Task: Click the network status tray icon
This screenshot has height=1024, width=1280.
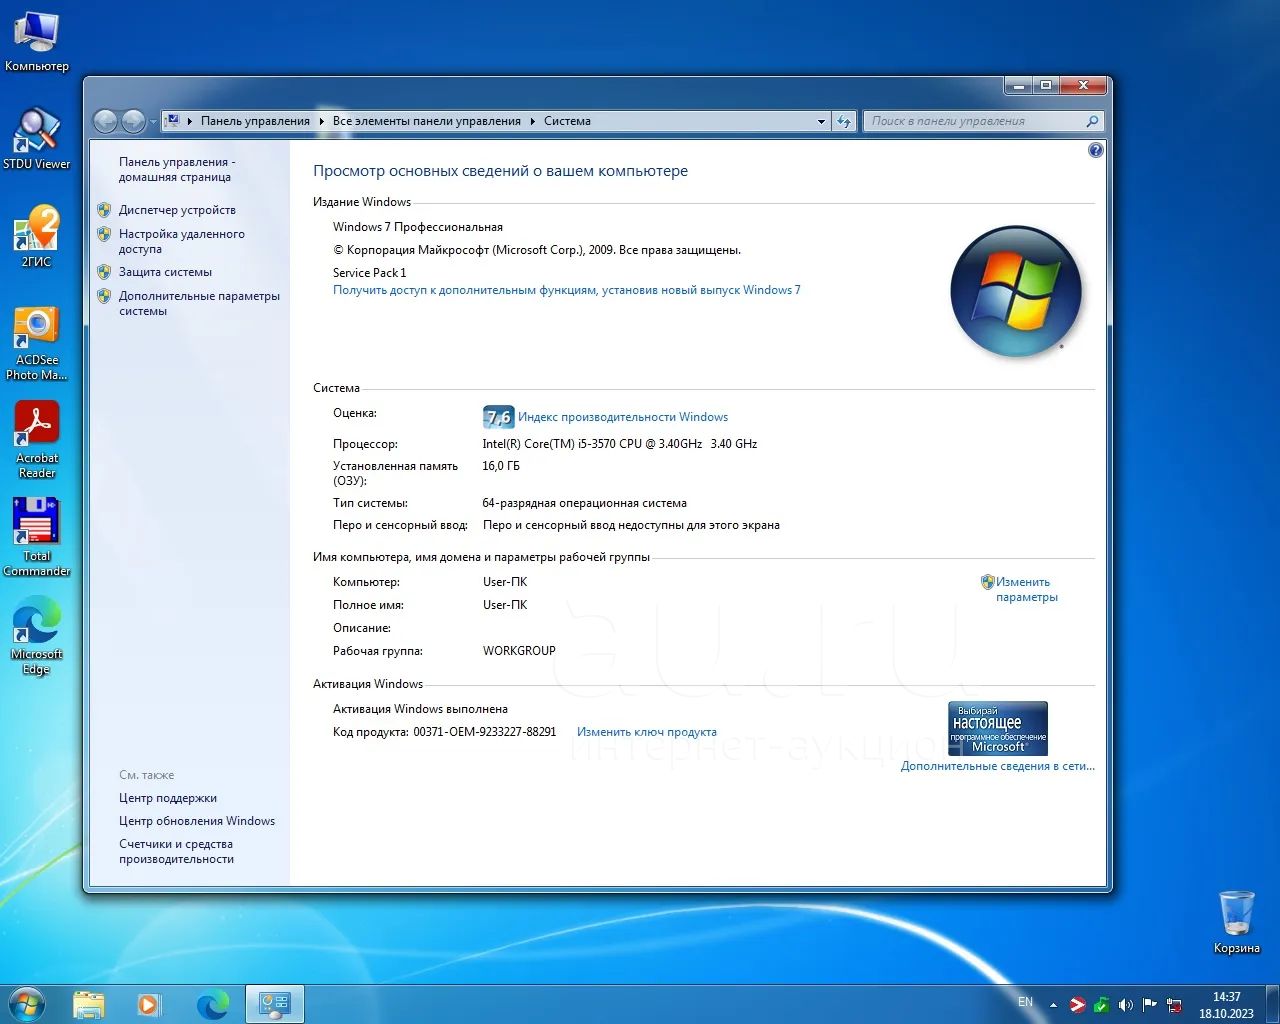Action: pos(1174,1004)
